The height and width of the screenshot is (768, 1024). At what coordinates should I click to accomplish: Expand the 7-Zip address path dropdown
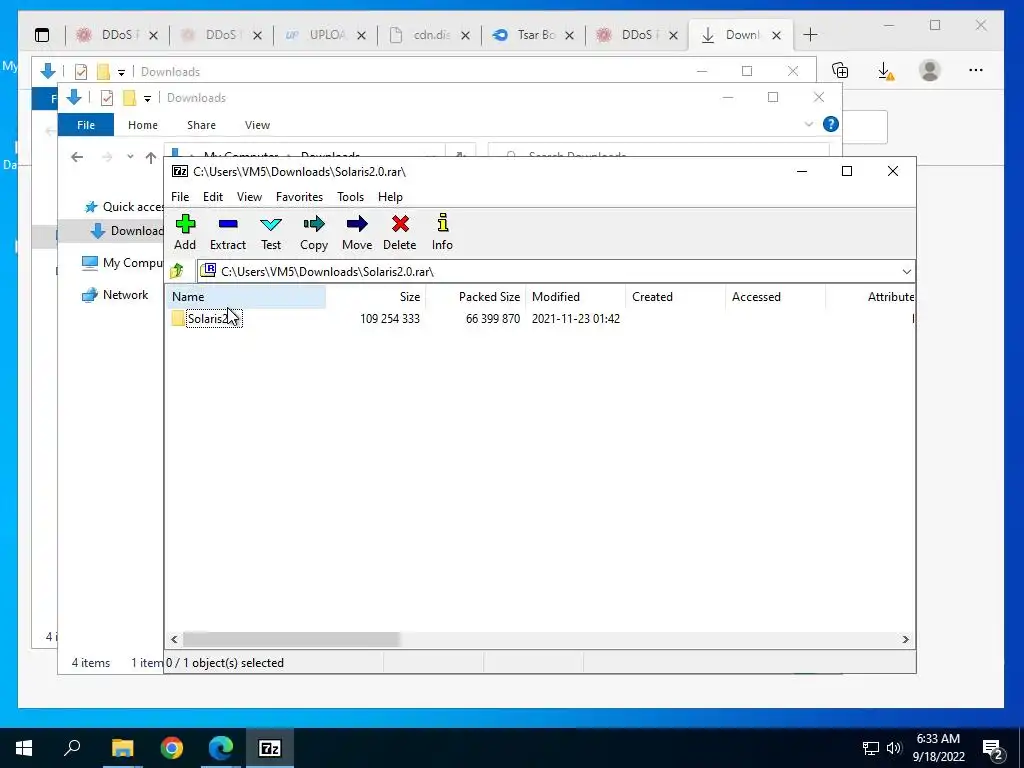906,272
